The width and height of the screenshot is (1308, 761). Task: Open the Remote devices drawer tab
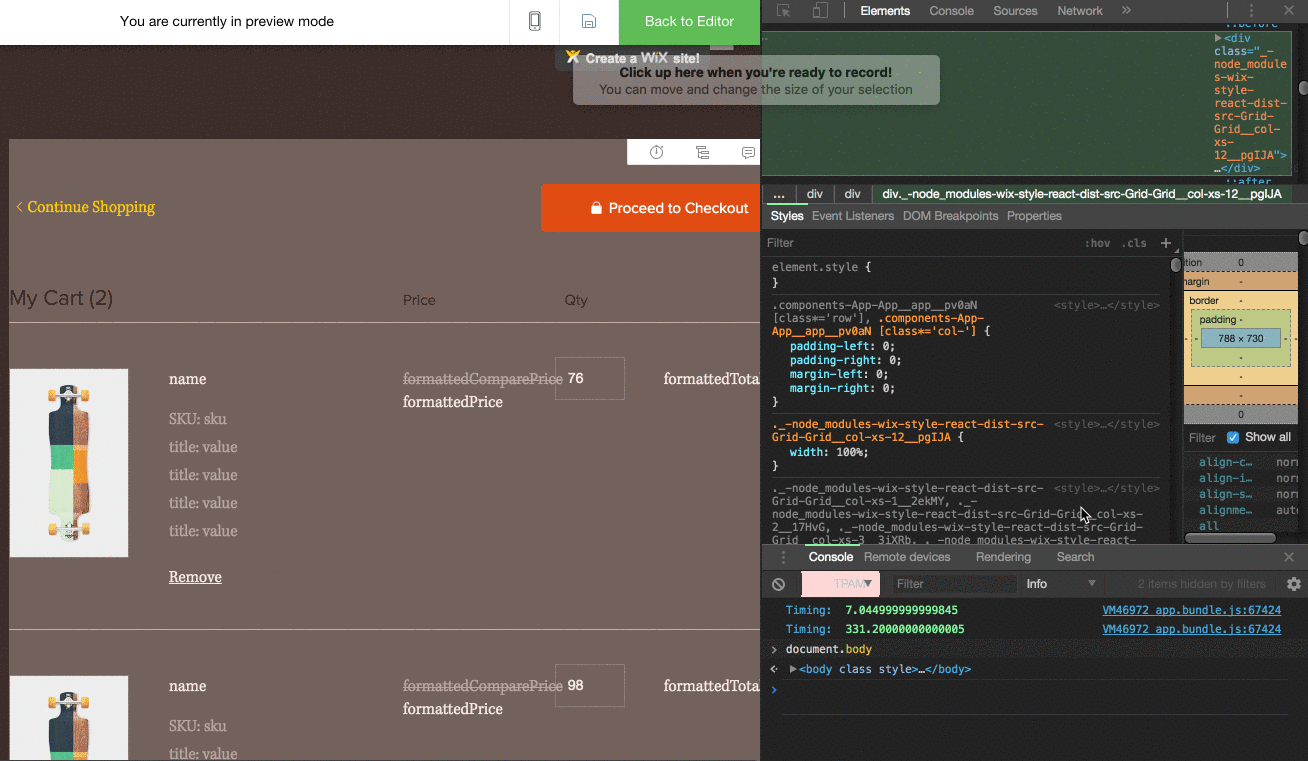(x=907, y=557)
